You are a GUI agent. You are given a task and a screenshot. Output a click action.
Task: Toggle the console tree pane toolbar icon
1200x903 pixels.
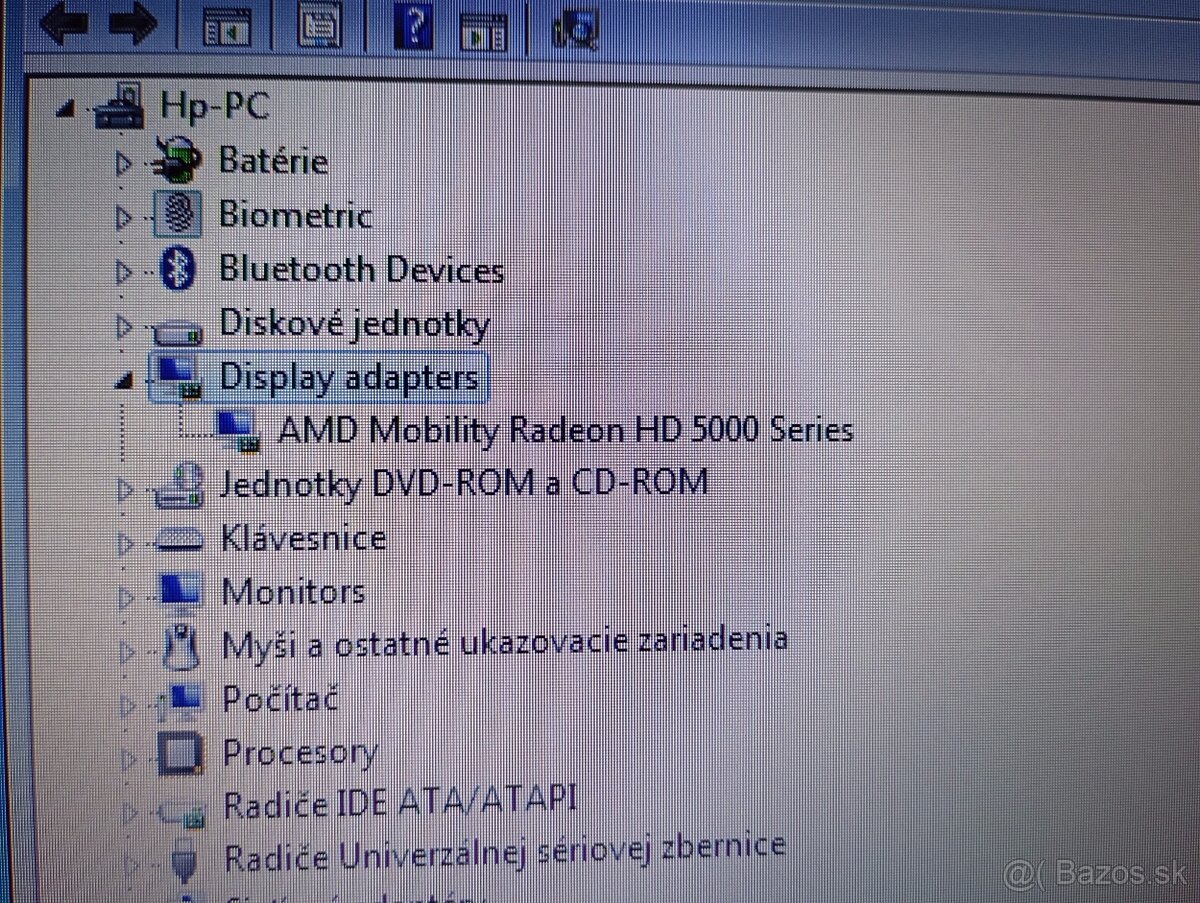pyautogui.click(x=227, y=26)
